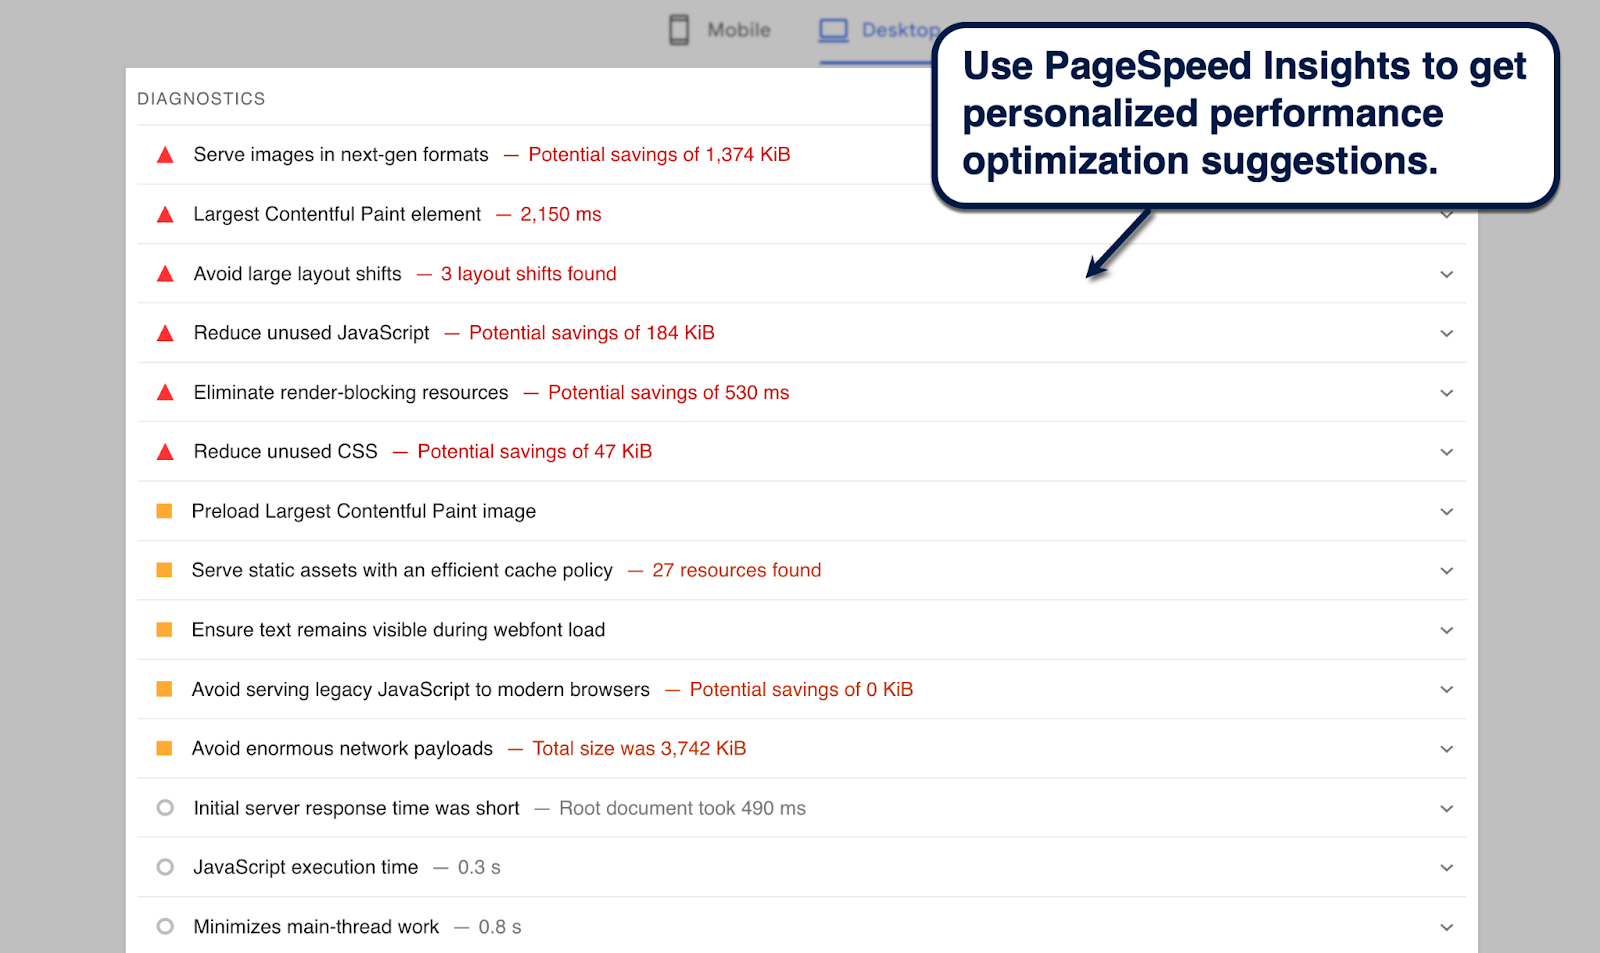Viewport: 1600px width, 953px height.
Task: Click 'Potential savings of 184 KiB' text
Action: click(x=592, y=333)
